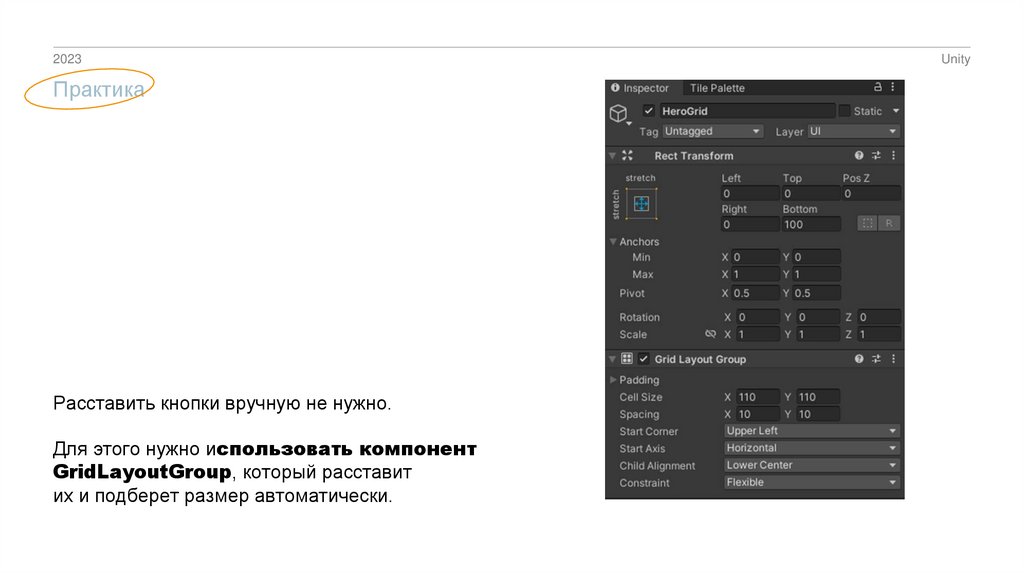Click the Rotation X field
Viewport: 1024px width, 574px height.
(x=758, y=317)
